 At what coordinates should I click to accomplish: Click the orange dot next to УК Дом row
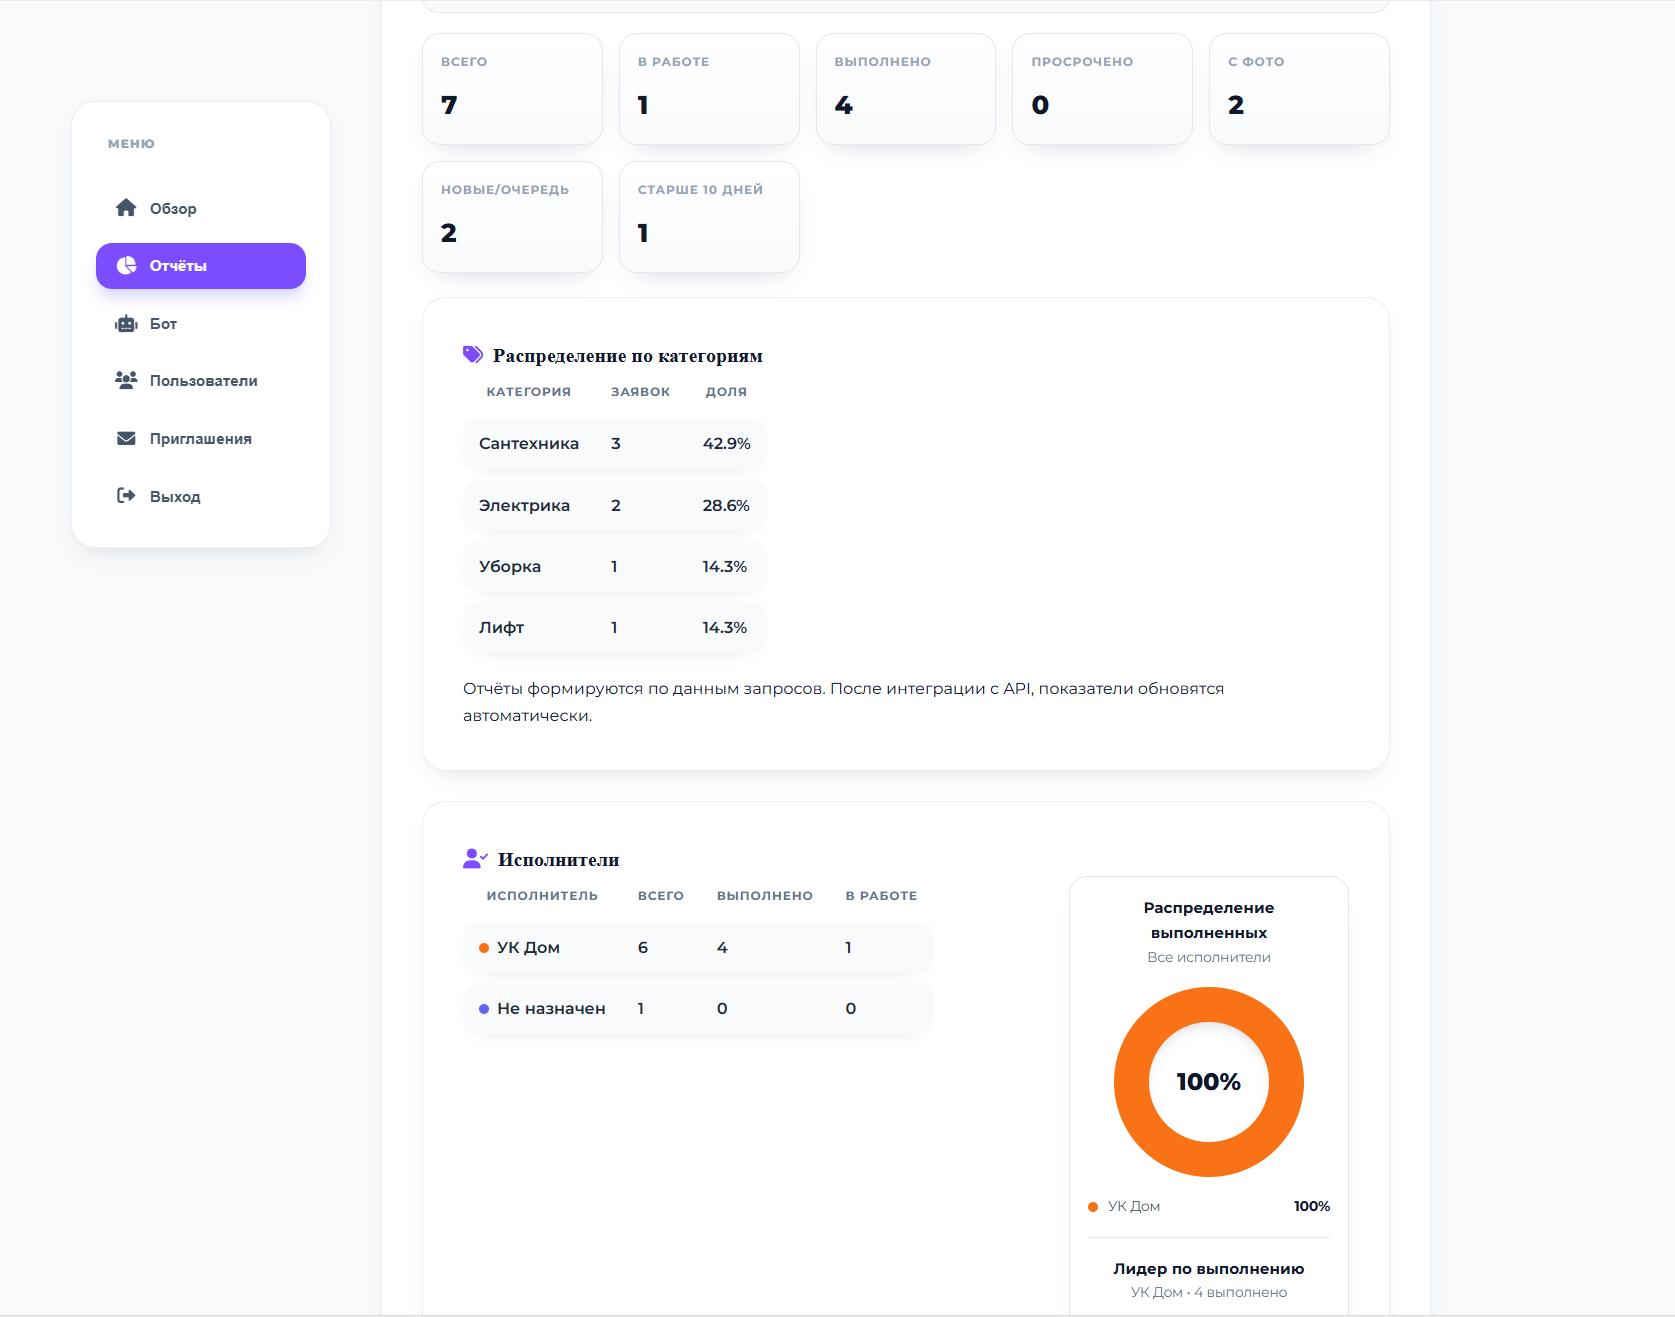pyautogui.click(x=484, y=948)
